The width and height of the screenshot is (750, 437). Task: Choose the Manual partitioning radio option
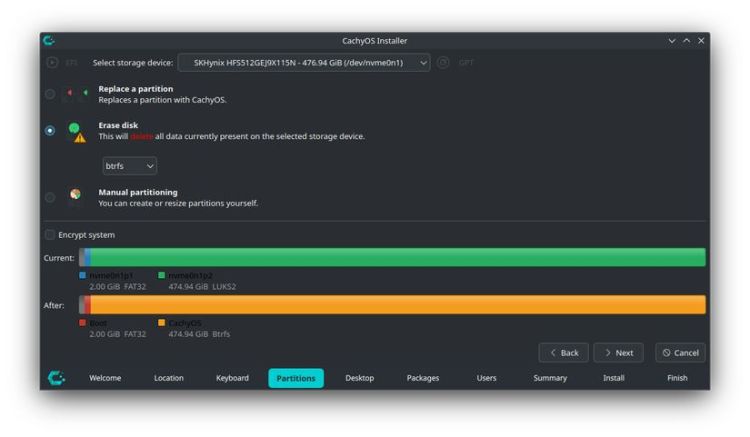50,197
